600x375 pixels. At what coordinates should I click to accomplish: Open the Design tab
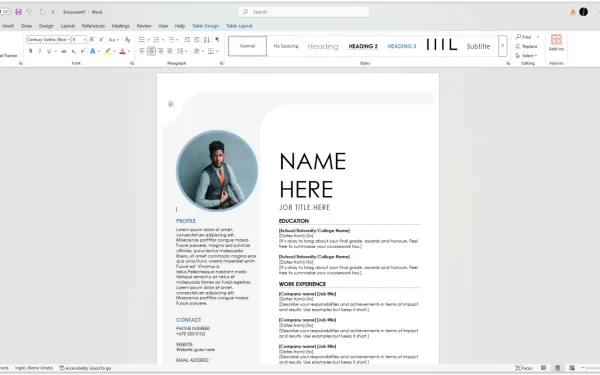(x=46, y=26)
